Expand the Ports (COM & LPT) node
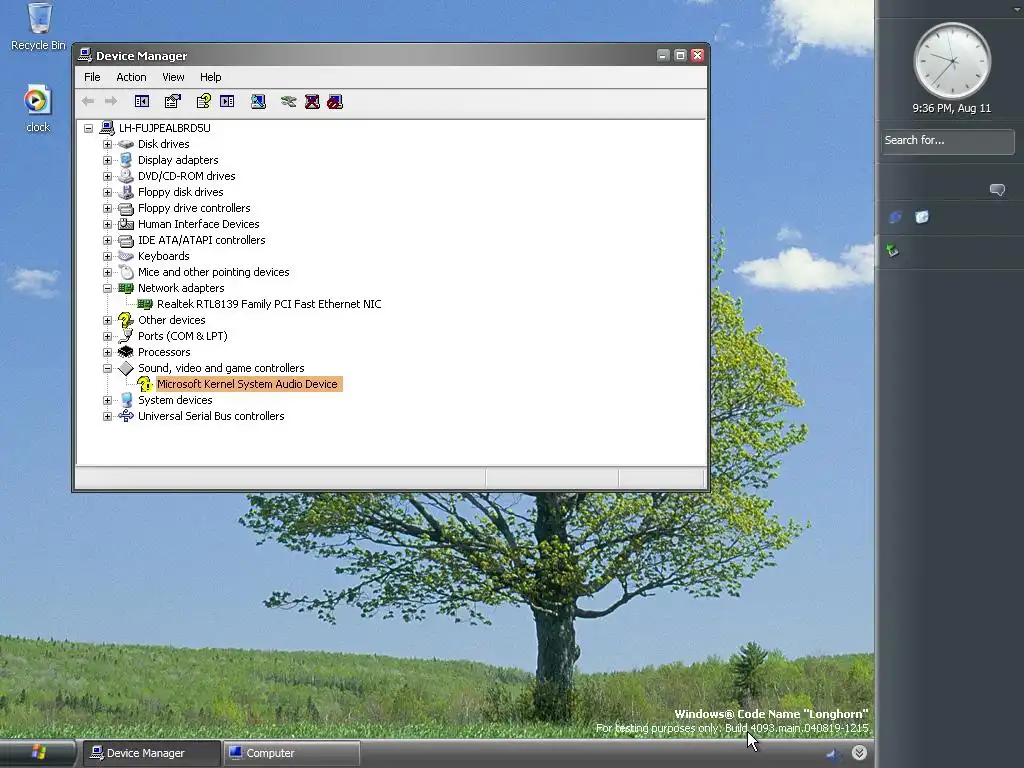The height and width of the screenshot is (768, 1024). click(107, 336)
